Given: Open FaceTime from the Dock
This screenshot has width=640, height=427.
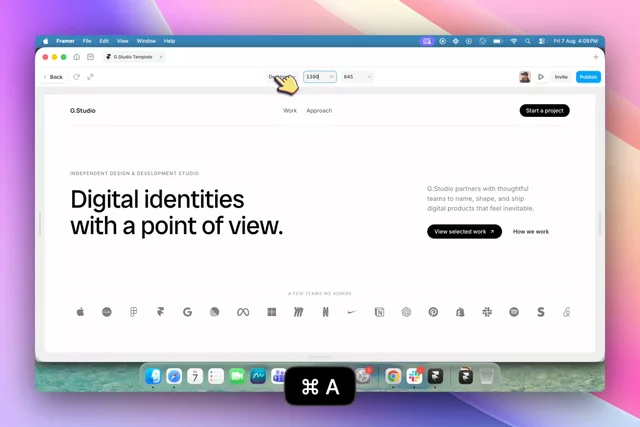Looking at the screenshot, I should pyautogui.click(x=237, y=376).
